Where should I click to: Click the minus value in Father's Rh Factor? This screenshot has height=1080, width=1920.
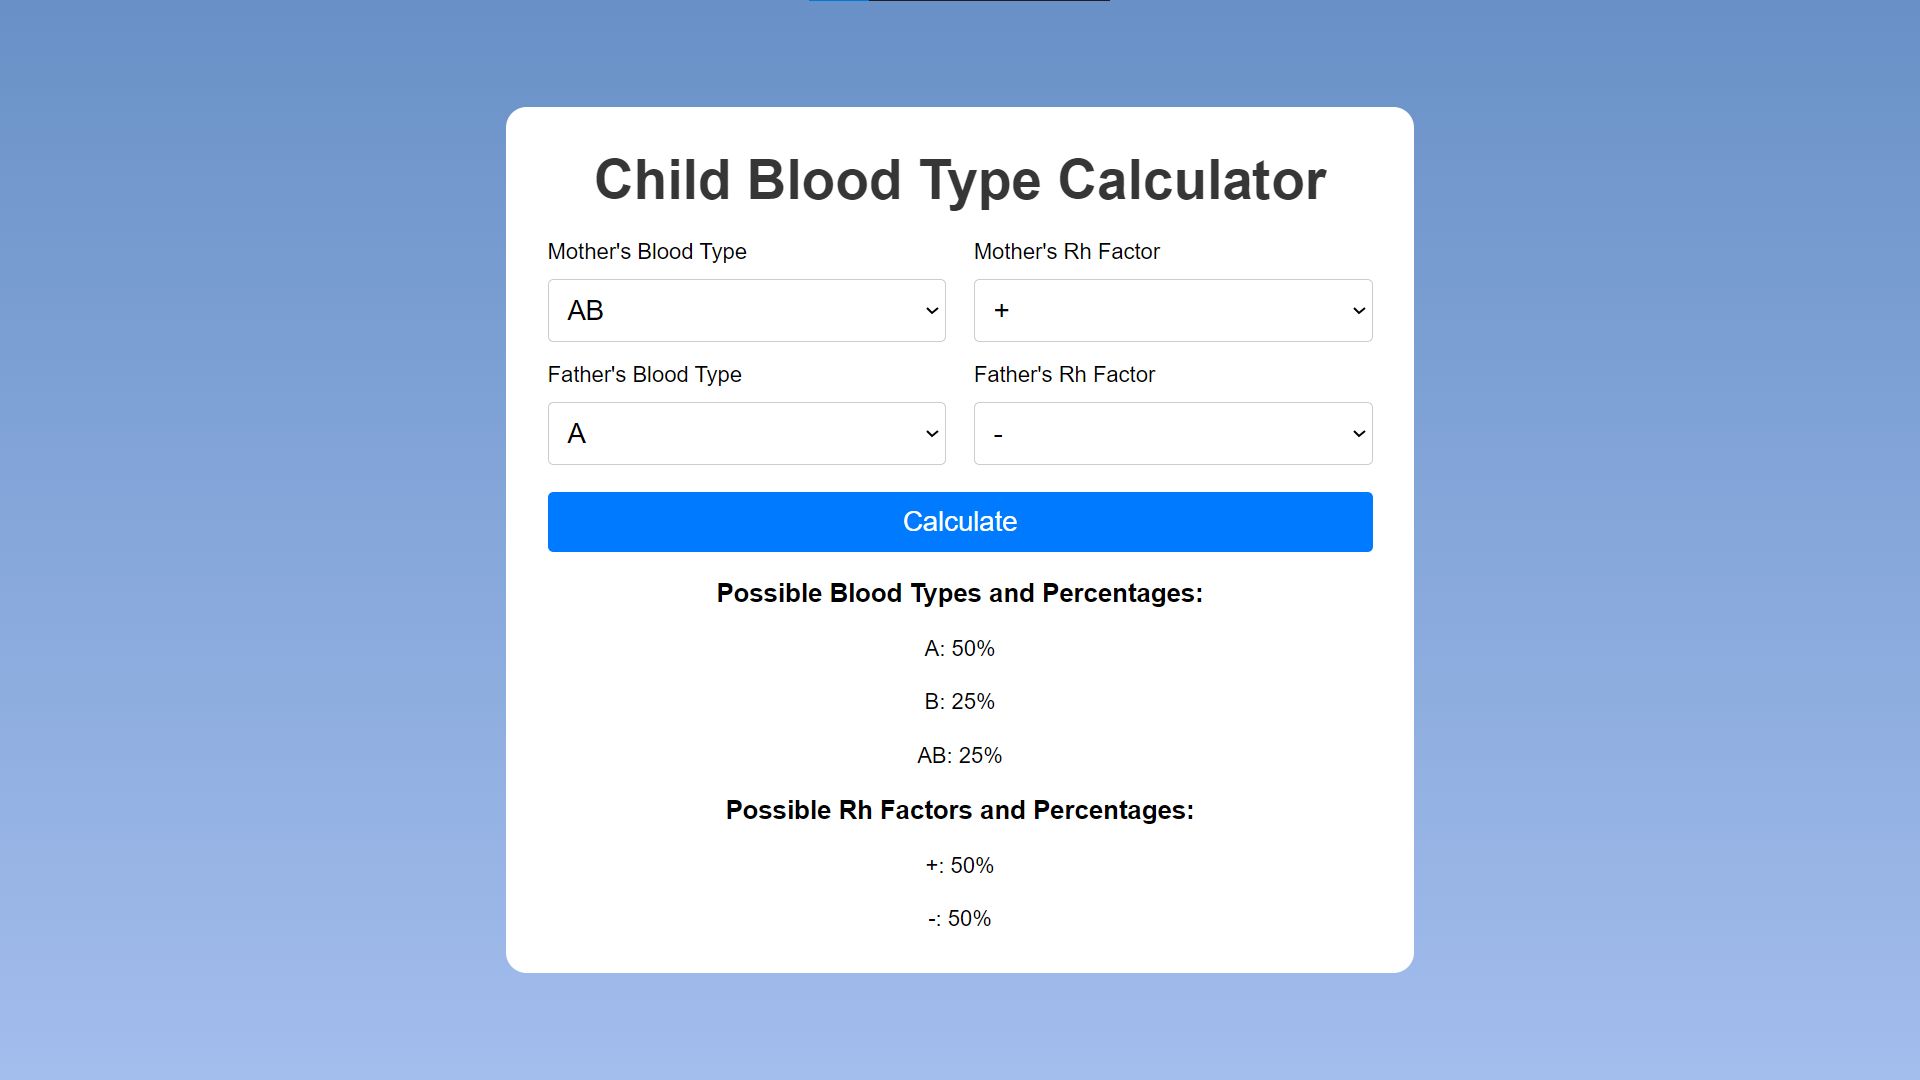(998, 435)
